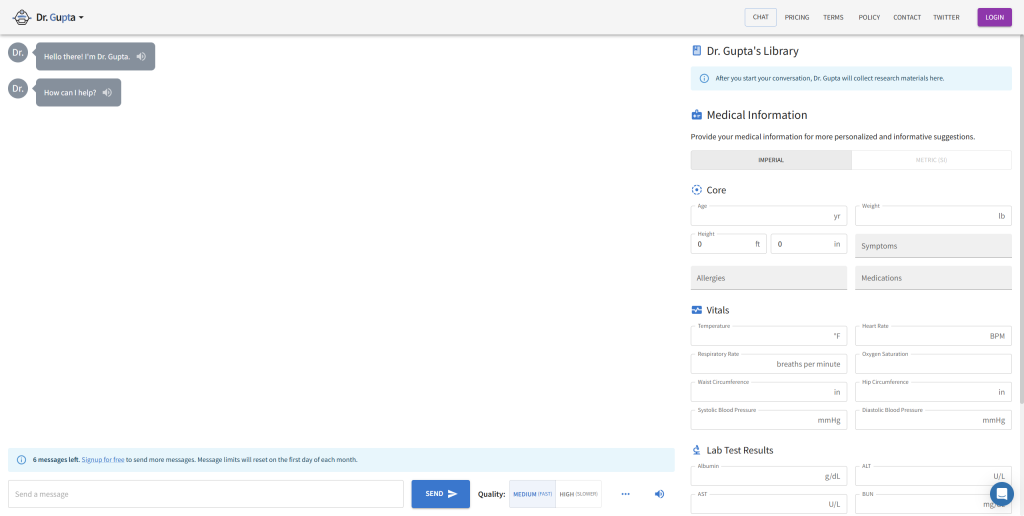Click the Dr. avatar beside "How can I help?"

tap(18, 88)
